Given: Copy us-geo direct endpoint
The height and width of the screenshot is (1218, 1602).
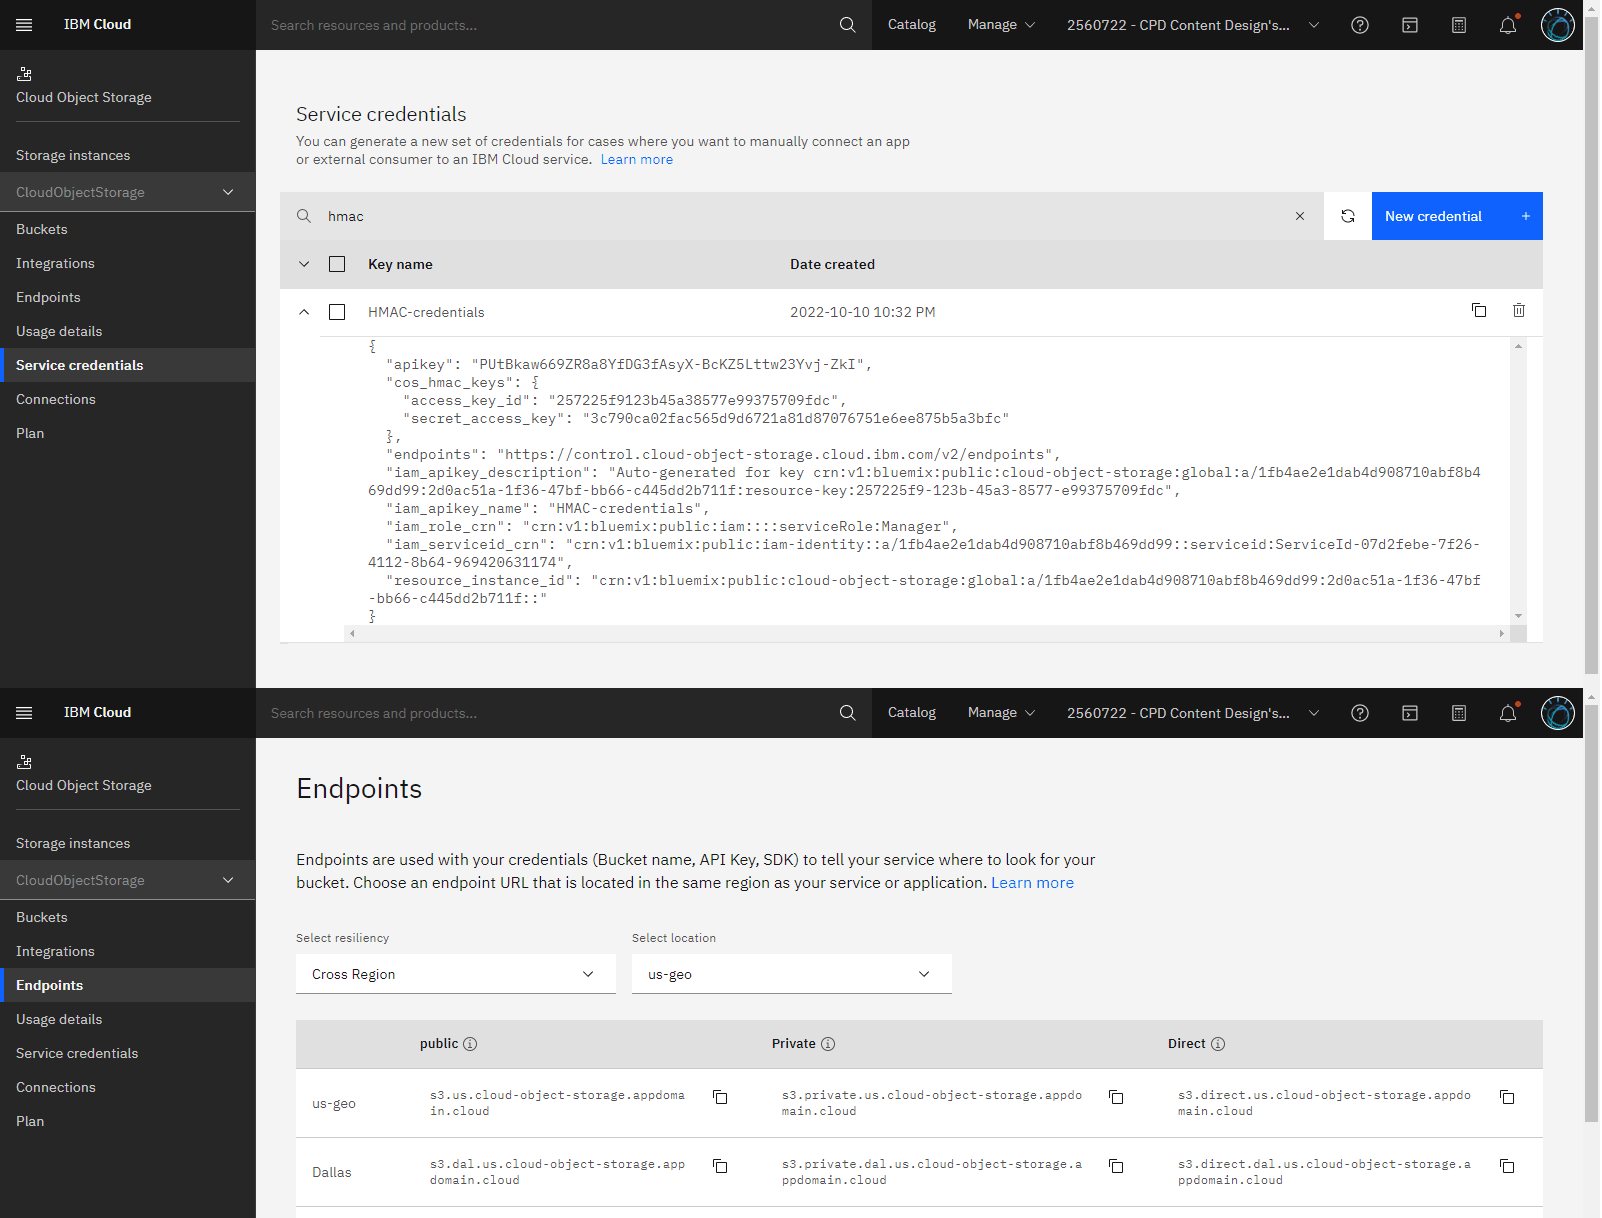Looking at the screenshot, I should coord(1507,1097).
